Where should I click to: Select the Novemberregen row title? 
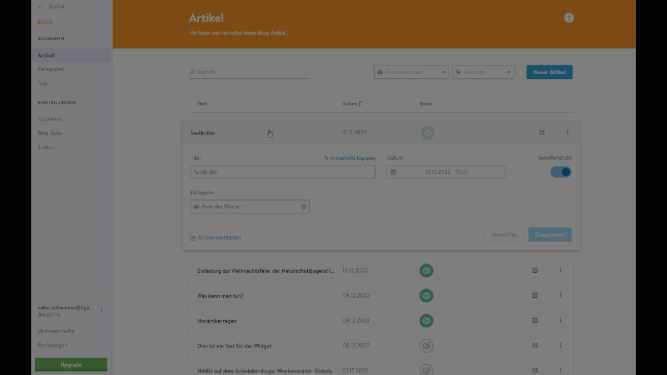click(x=217, y=321)
